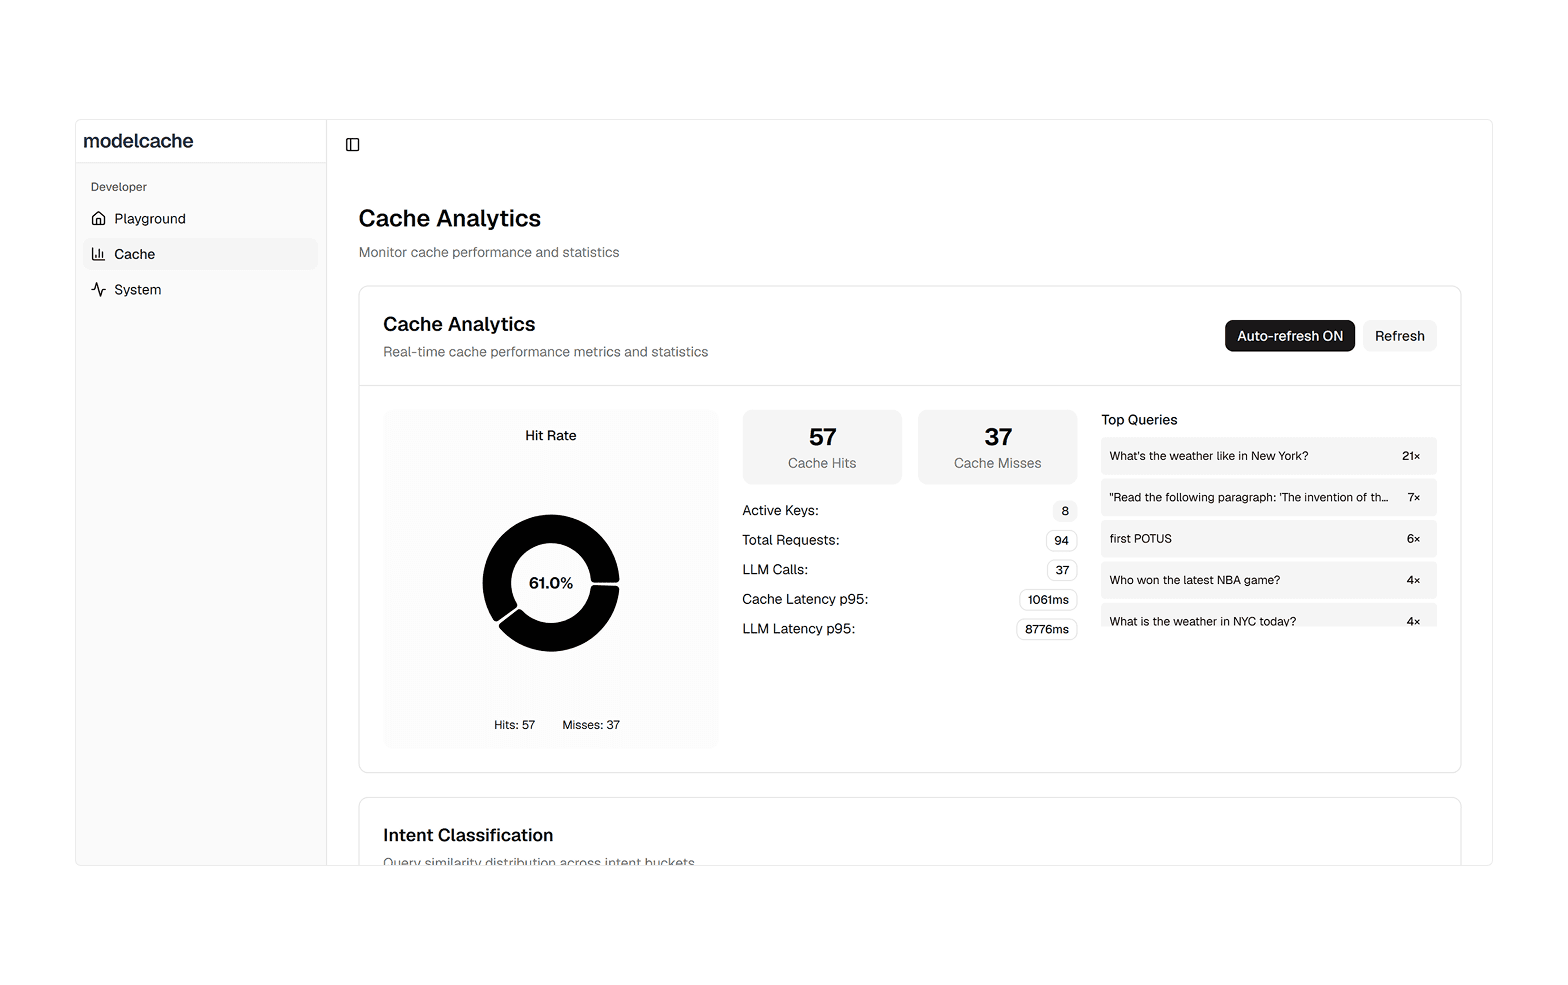Open the Cache page in sidebar
The height and width of the screenshot is (985, 1568).
[x=200, y=254]
